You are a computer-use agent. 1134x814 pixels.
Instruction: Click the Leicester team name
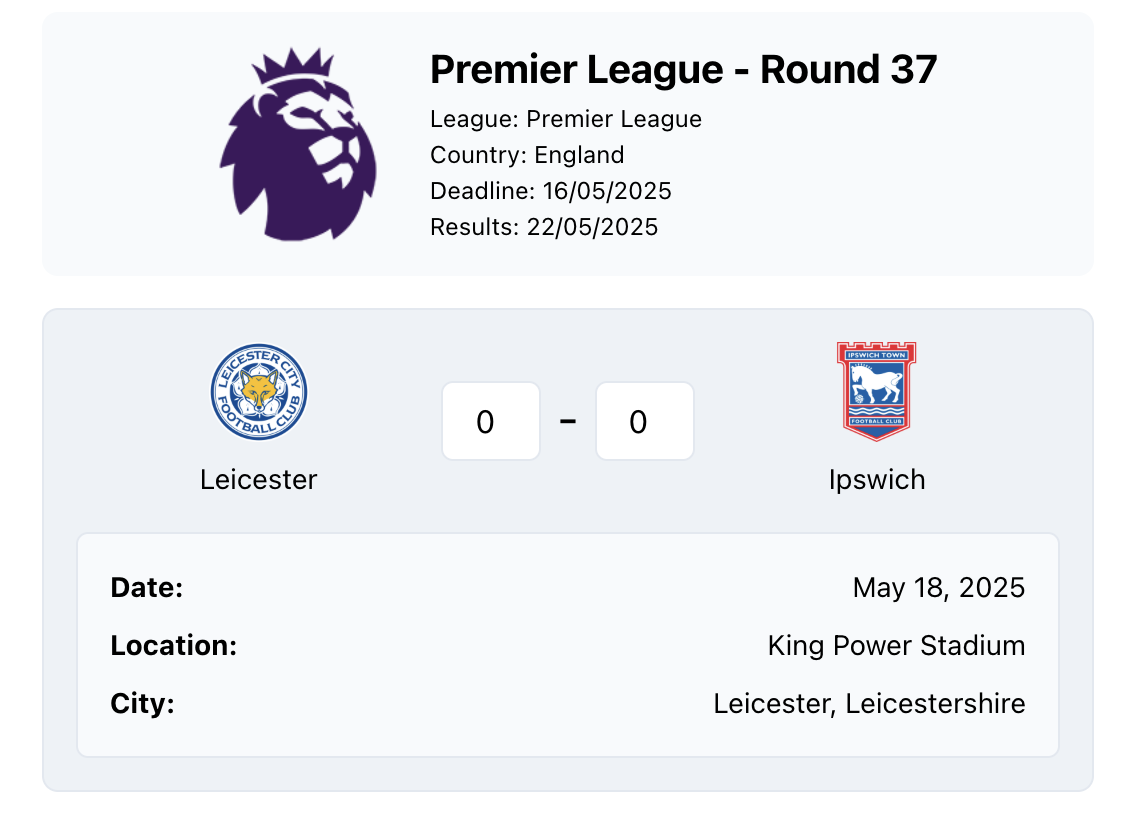[x=259, y=479]
